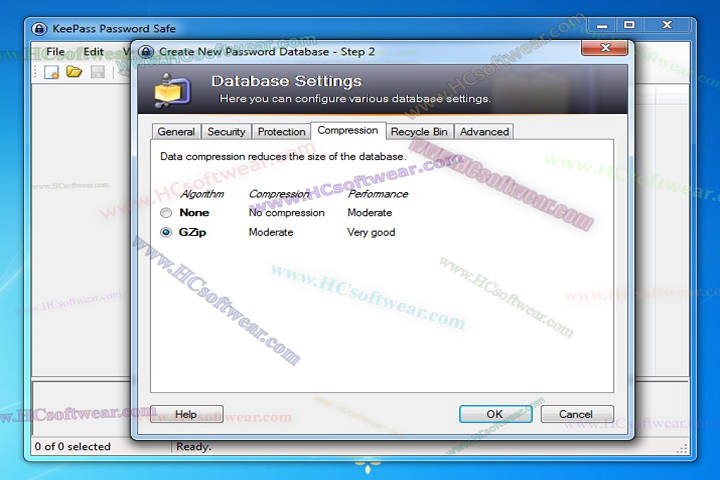Click the 'Moderate' text in the None row
720x480 pixels.
(370, 213)
